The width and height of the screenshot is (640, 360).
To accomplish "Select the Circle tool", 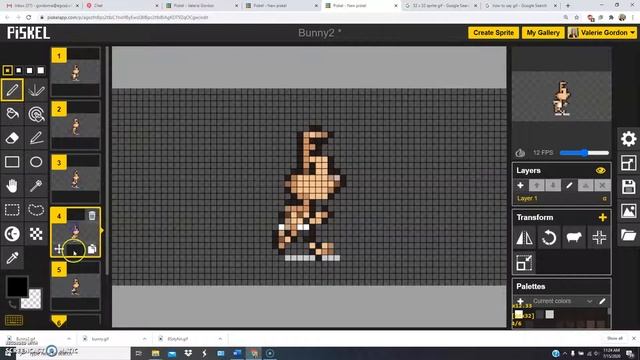I will [x=36, y=162].
